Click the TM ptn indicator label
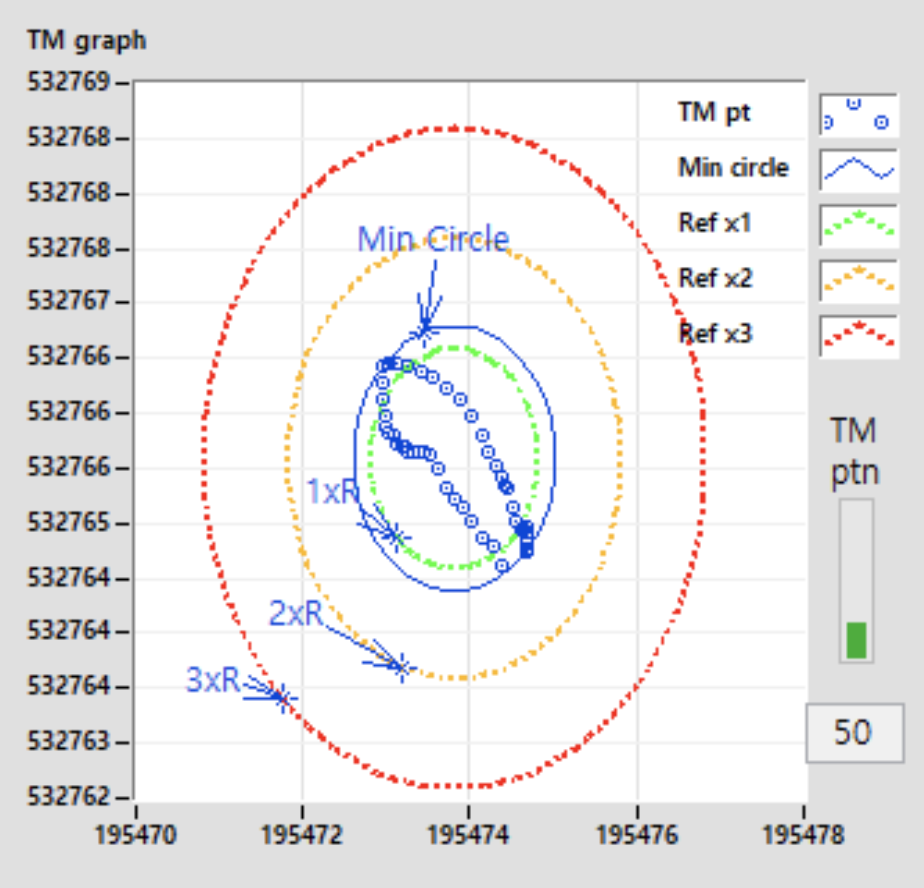Viewport: 924px width, 888px height. pos(854,453)
